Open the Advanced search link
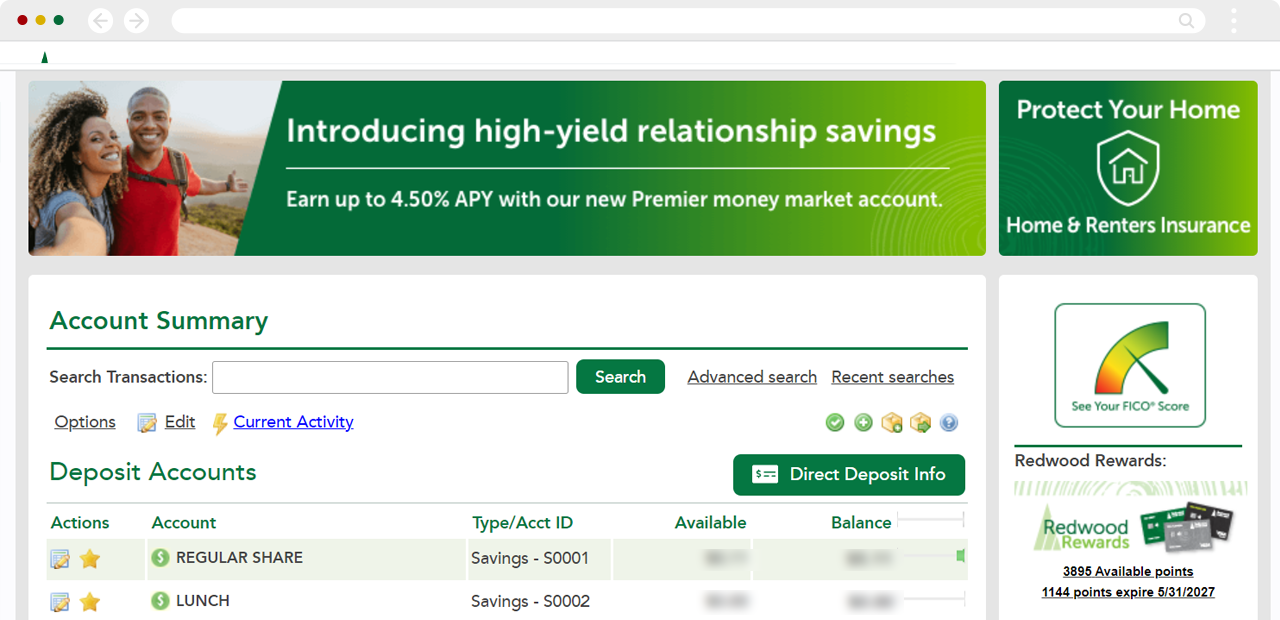1280x620 pixels. pyautogui.click(x=752, y=377)
